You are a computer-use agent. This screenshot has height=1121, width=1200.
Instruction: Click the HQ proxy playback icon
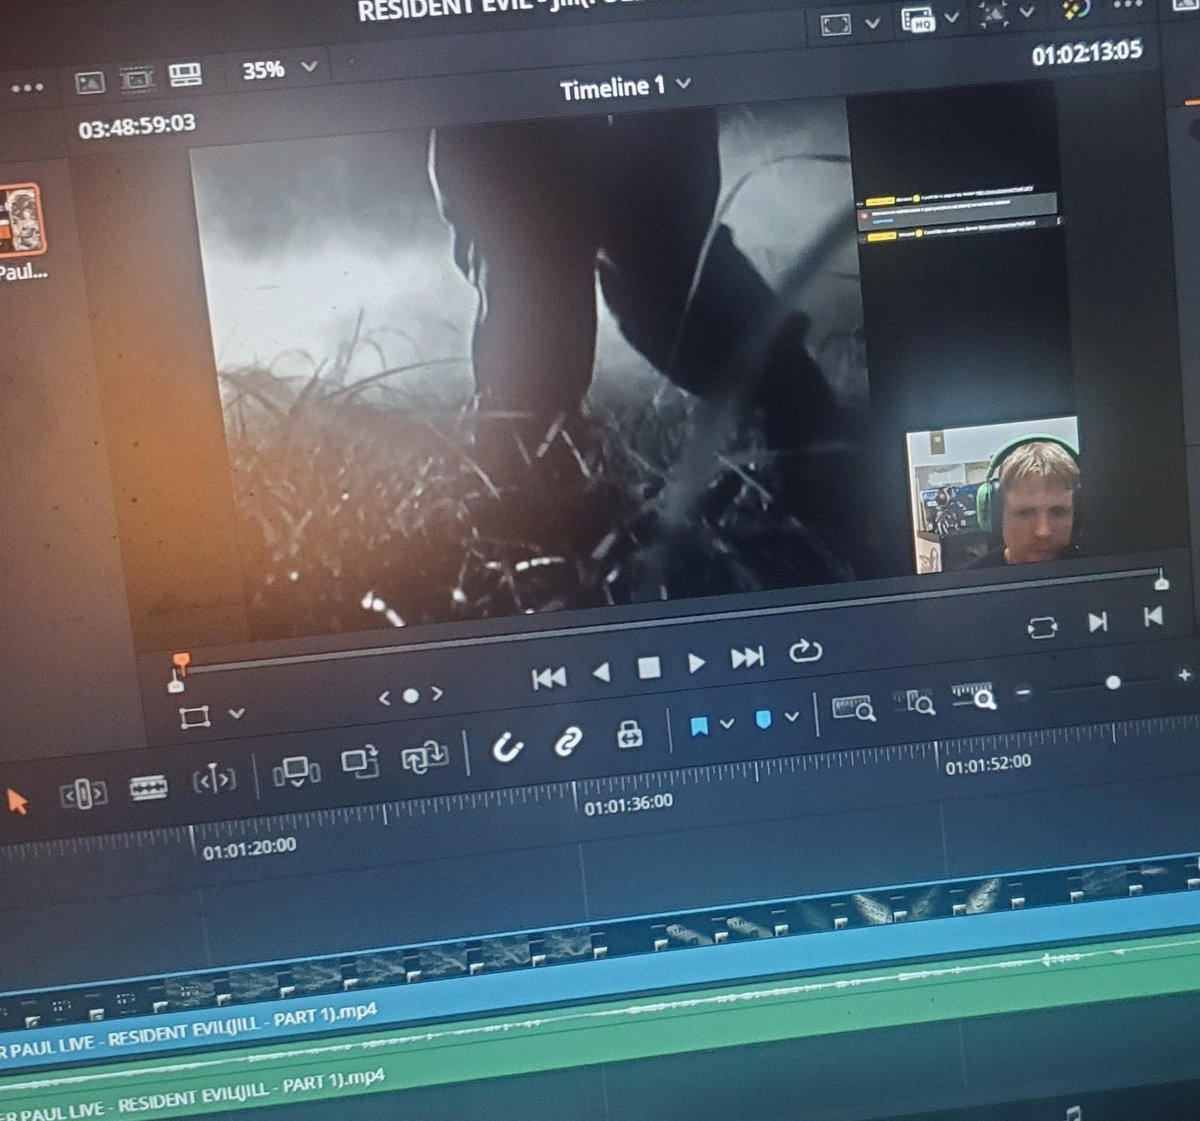coord(918,19)
